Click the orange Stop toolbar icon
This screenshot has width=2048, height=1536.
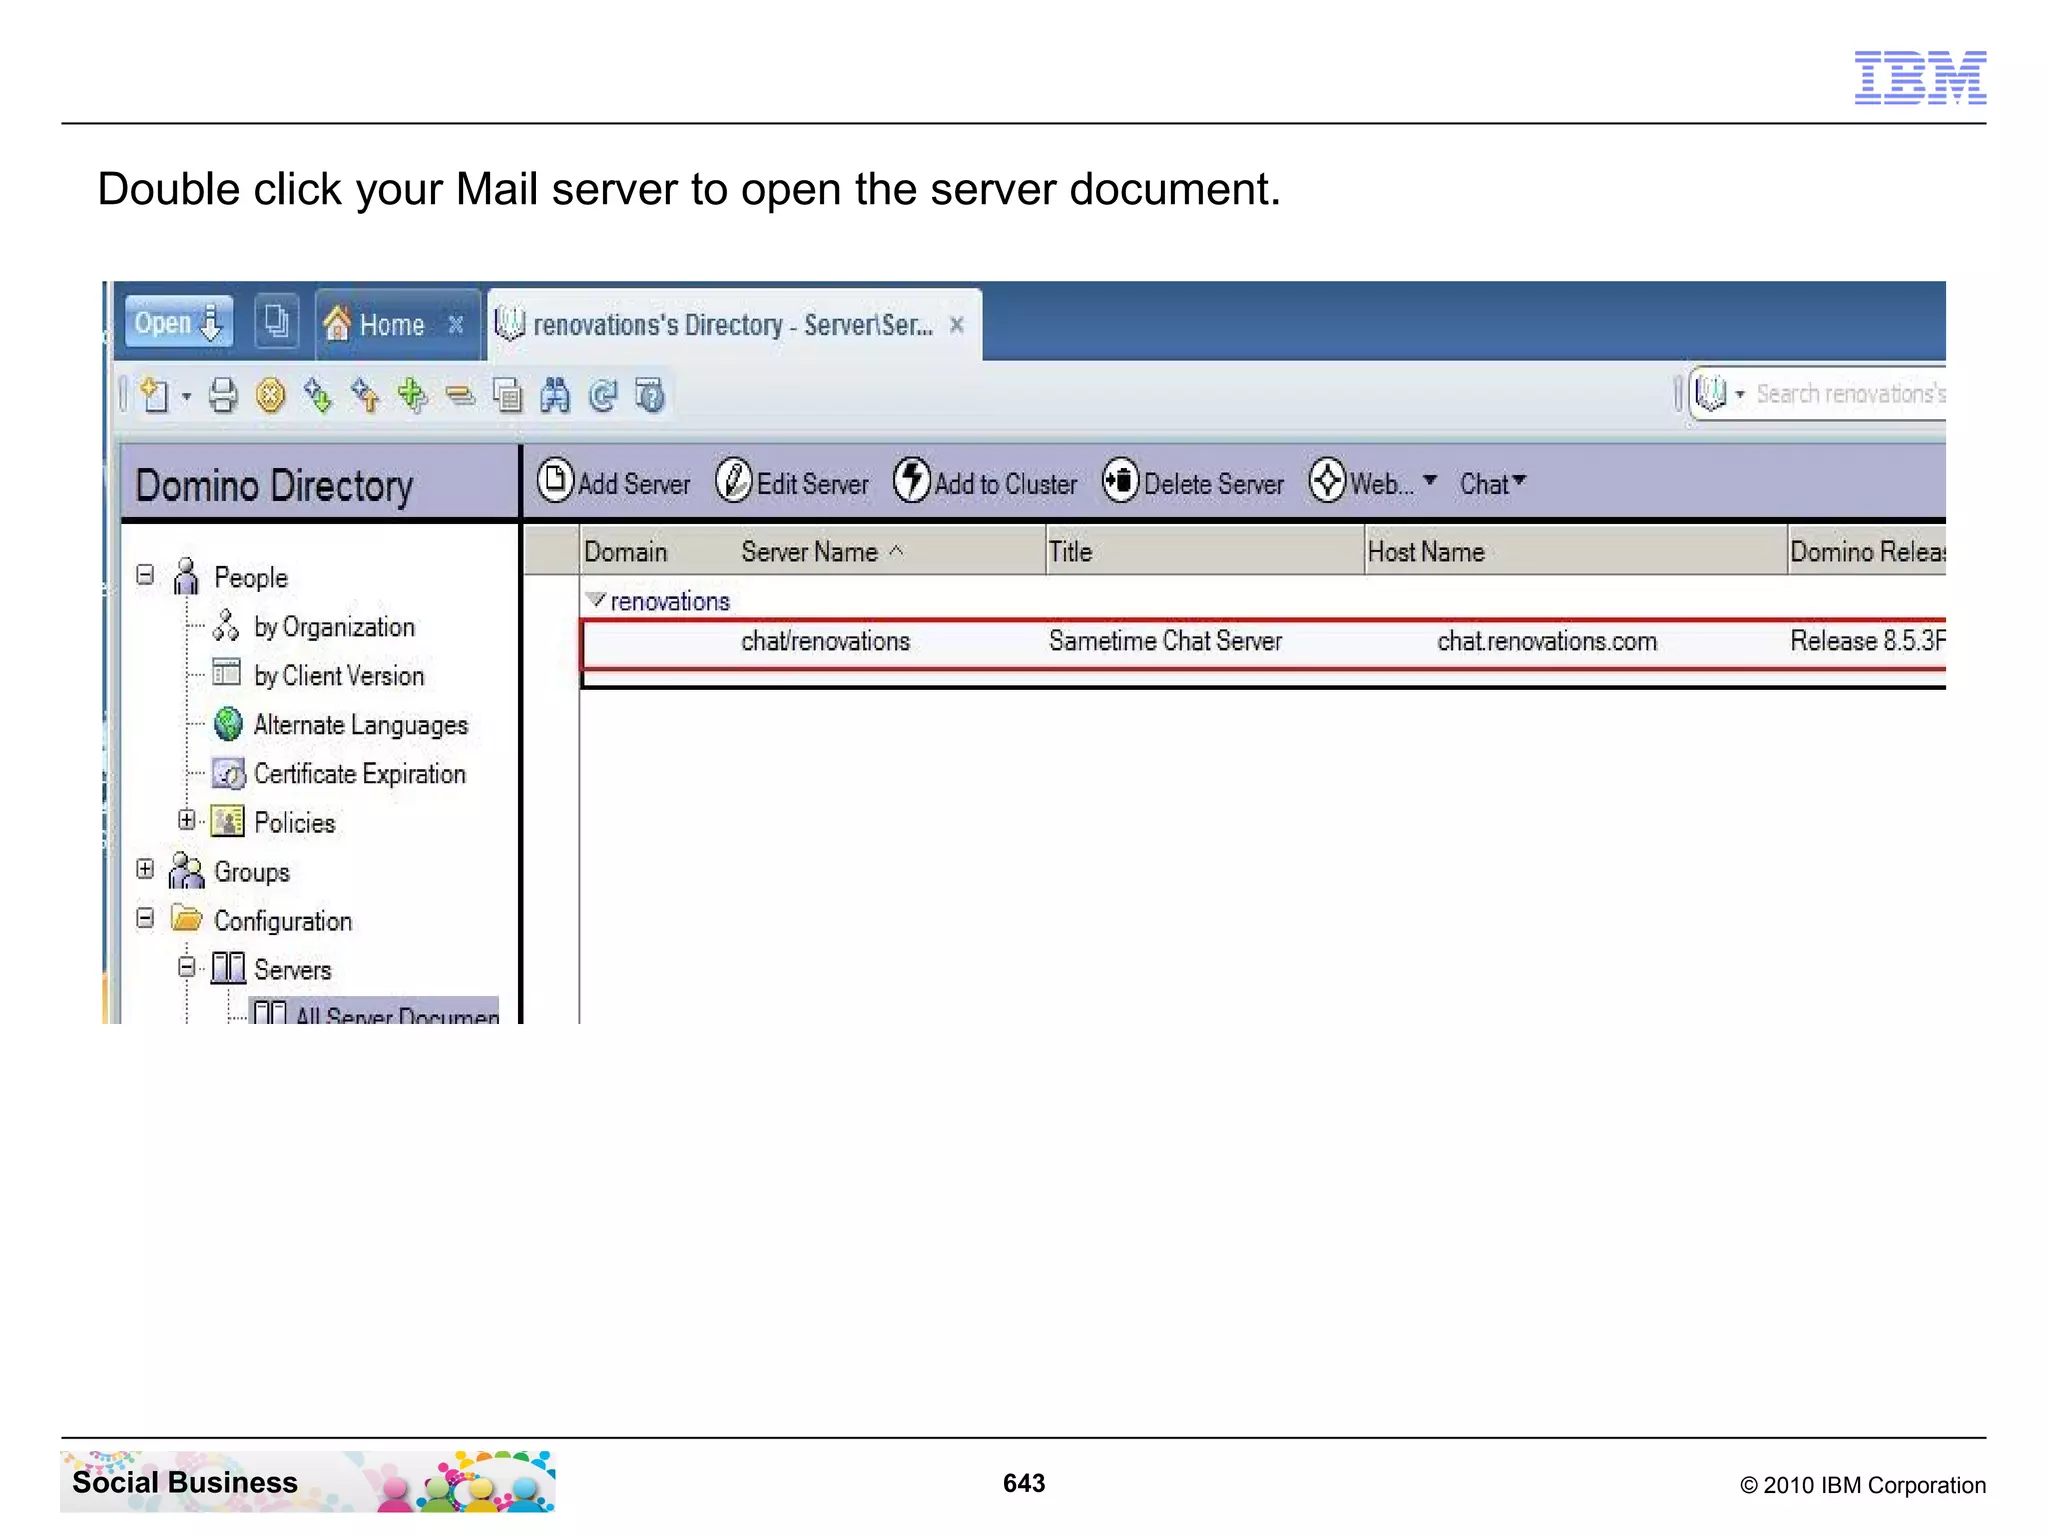click(270, 395)
